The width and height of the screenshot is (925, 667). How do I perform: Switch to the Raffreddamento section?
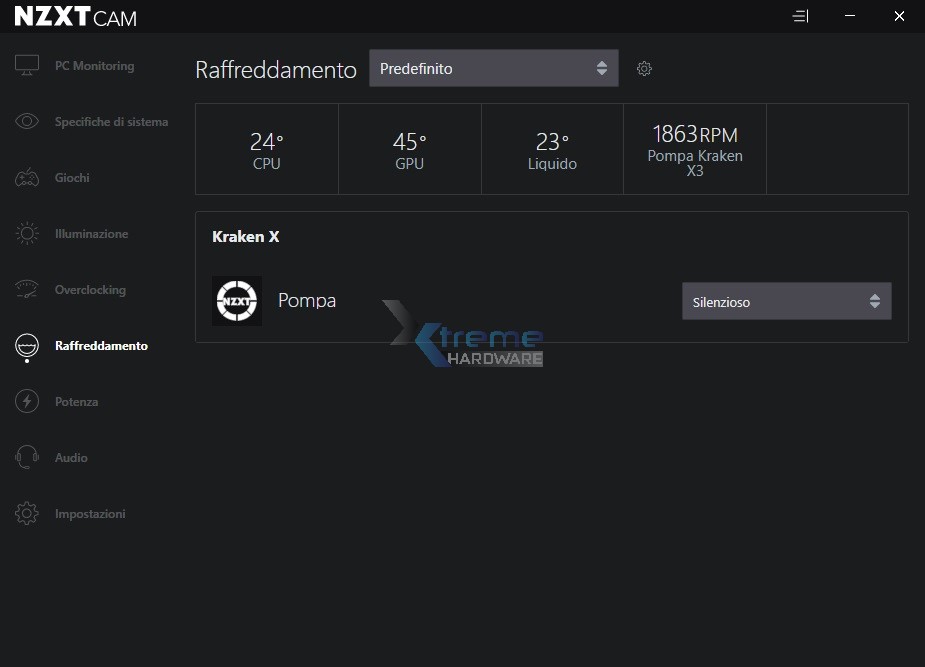click(101, 346)
